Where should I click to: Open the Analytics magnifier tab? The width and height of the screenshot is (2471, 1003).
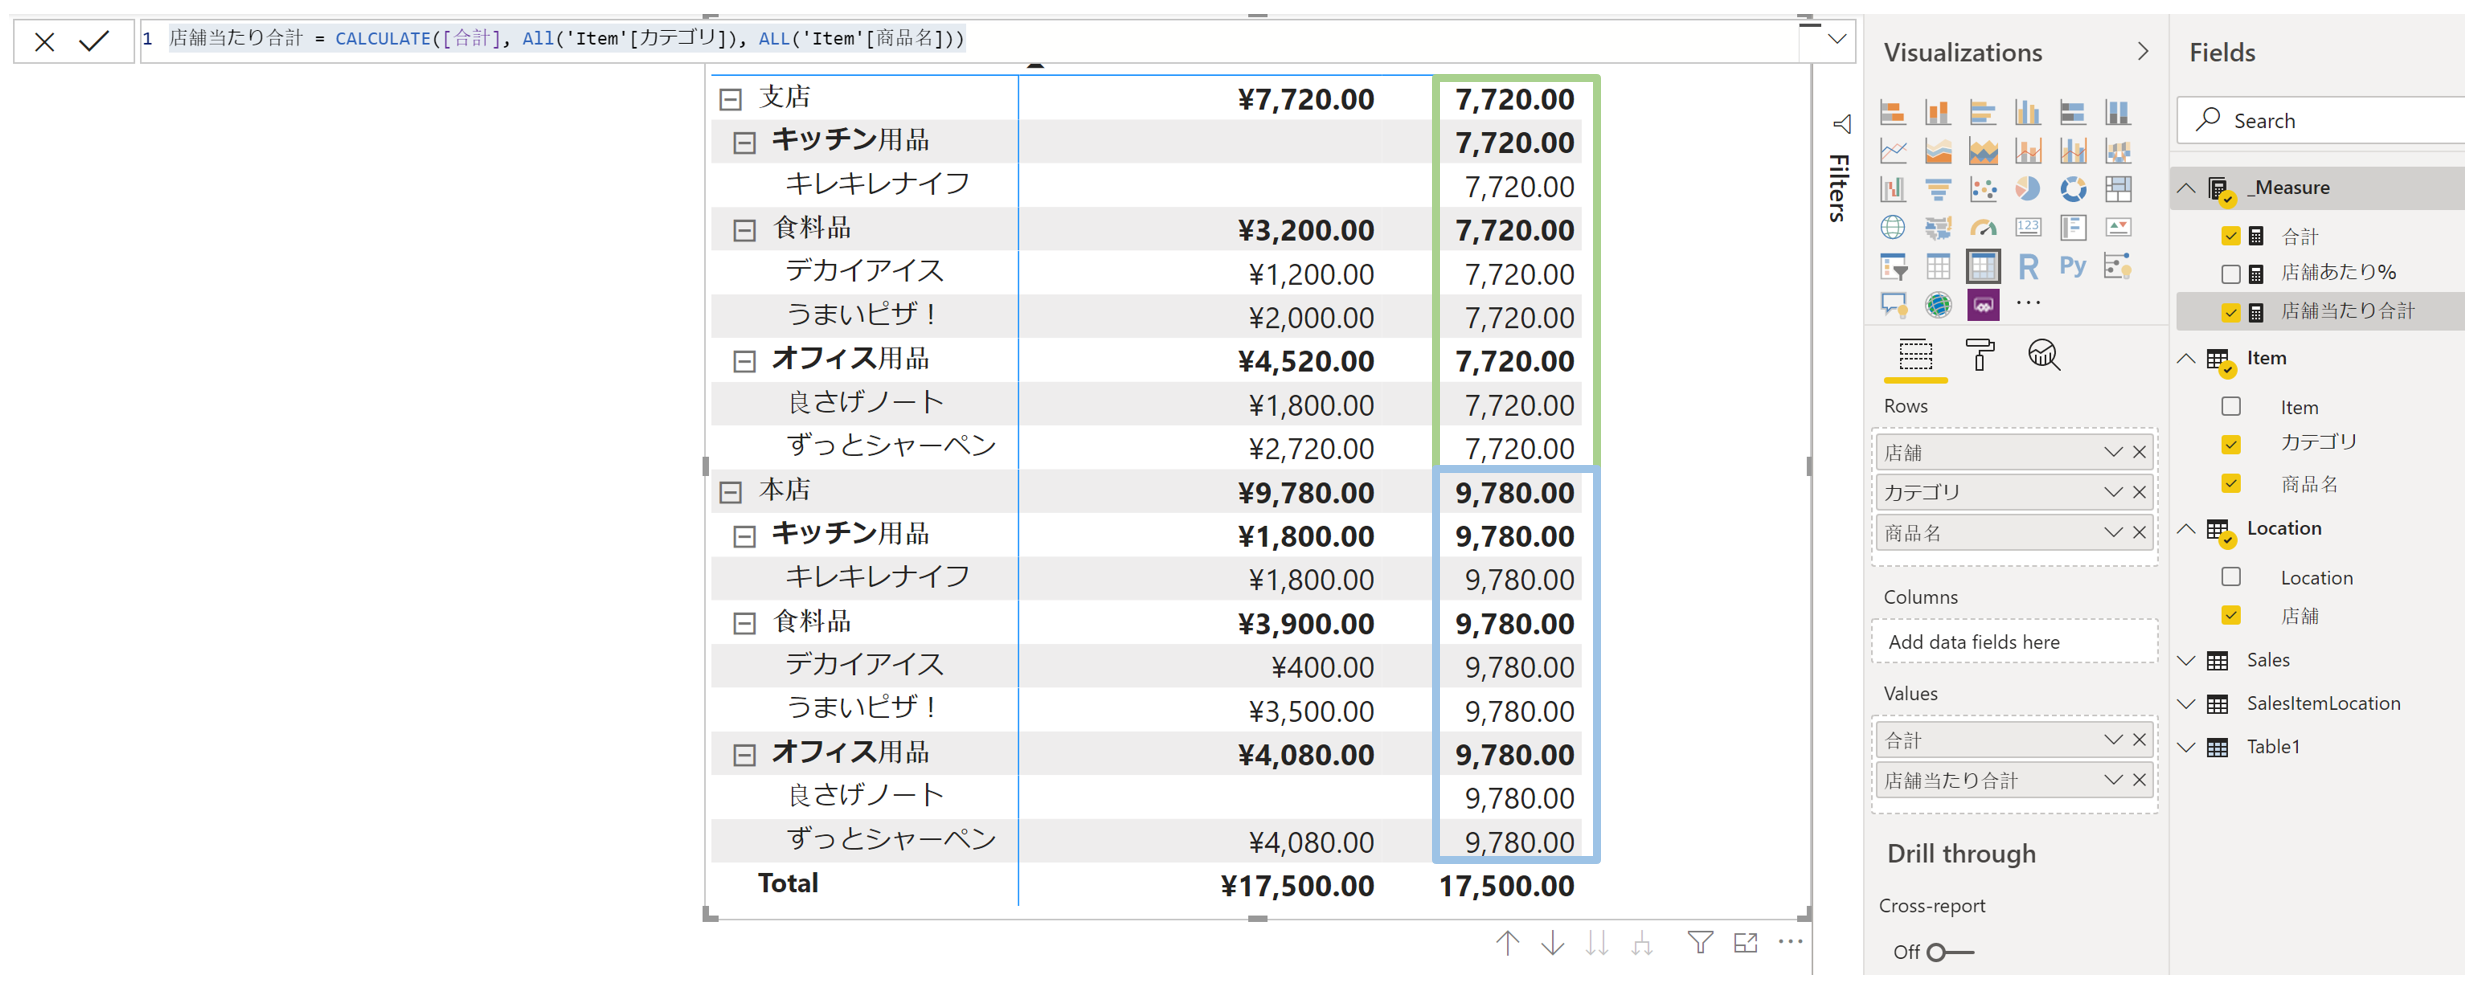2043,355
